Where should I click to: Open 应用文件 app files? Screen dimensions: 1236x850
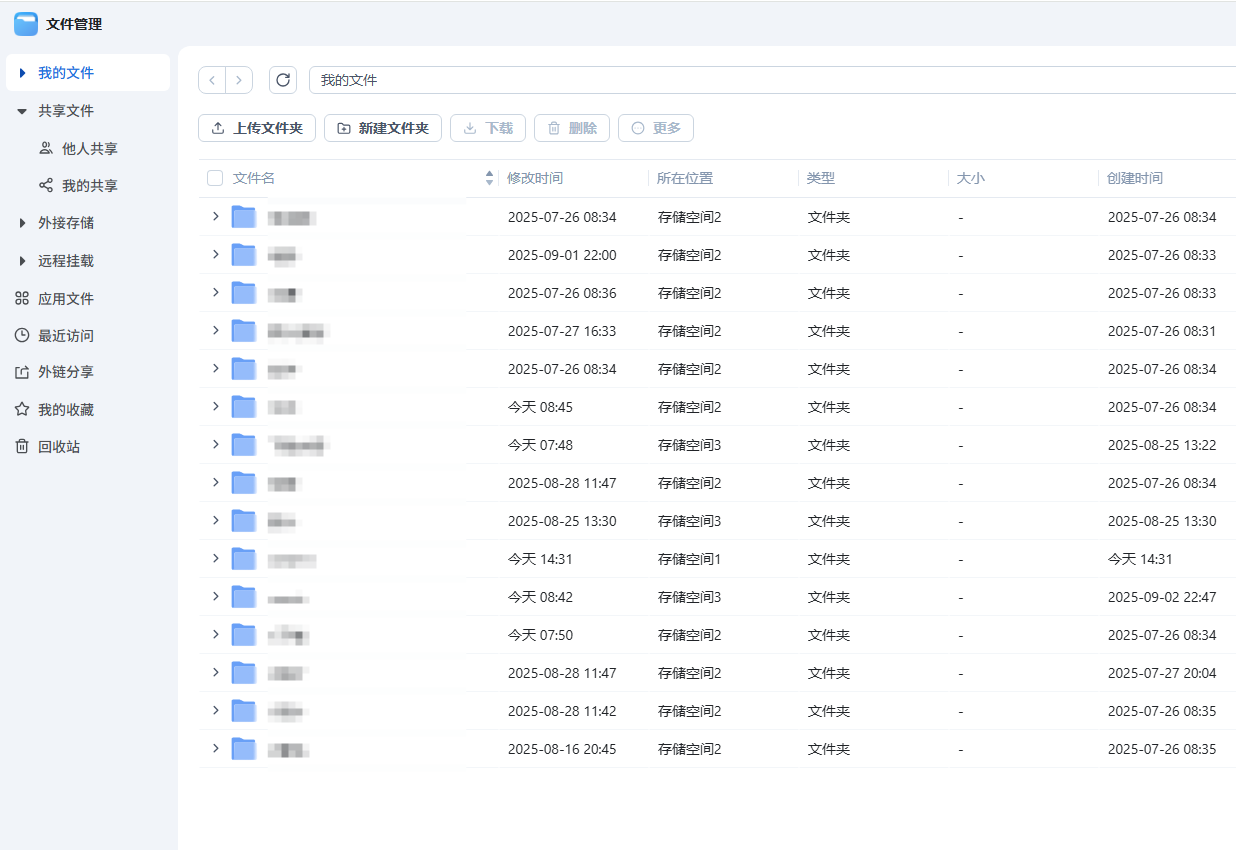(65, 299)
